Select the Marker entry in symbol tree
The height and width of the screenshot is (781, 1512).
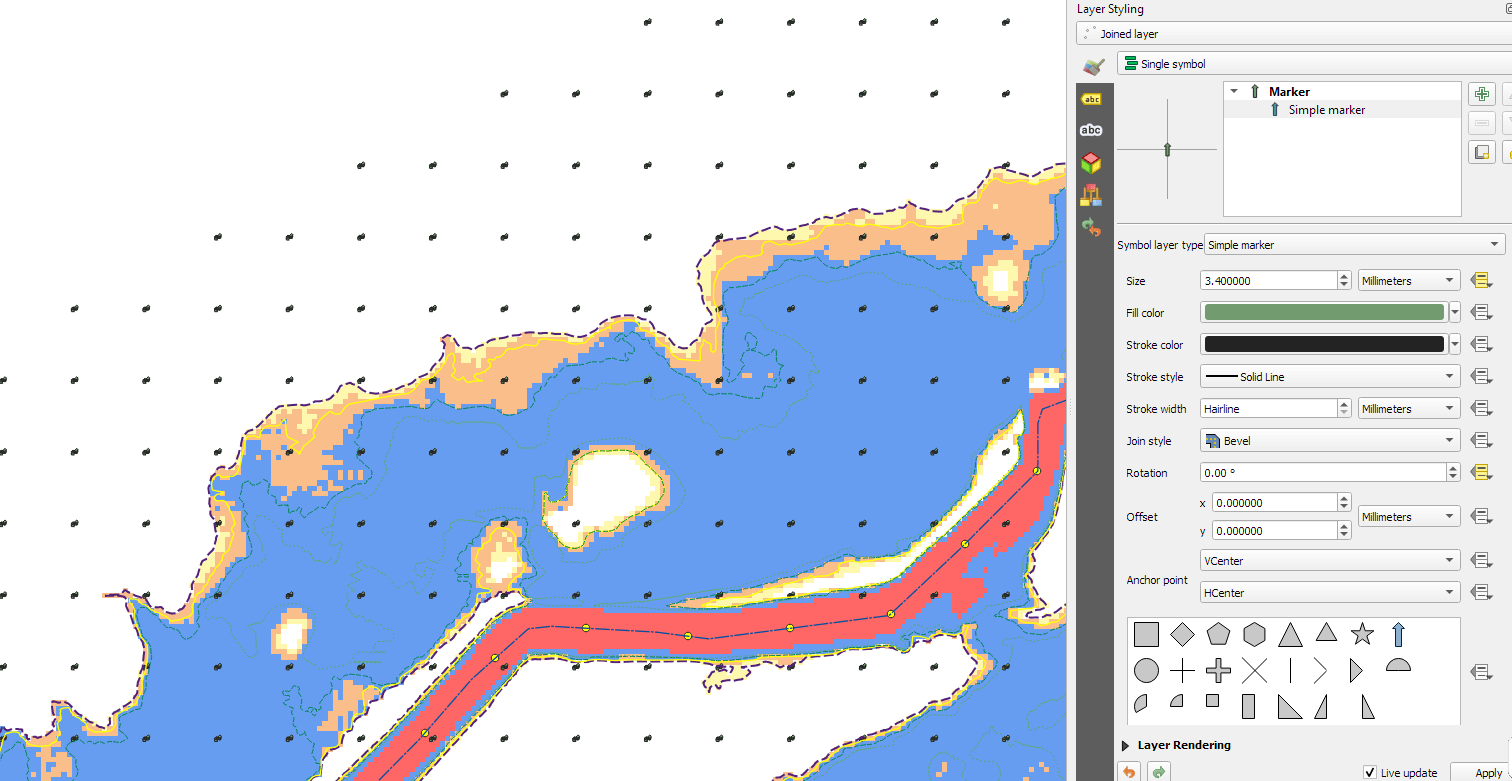pyautogui.click(x=1290, y=91)
